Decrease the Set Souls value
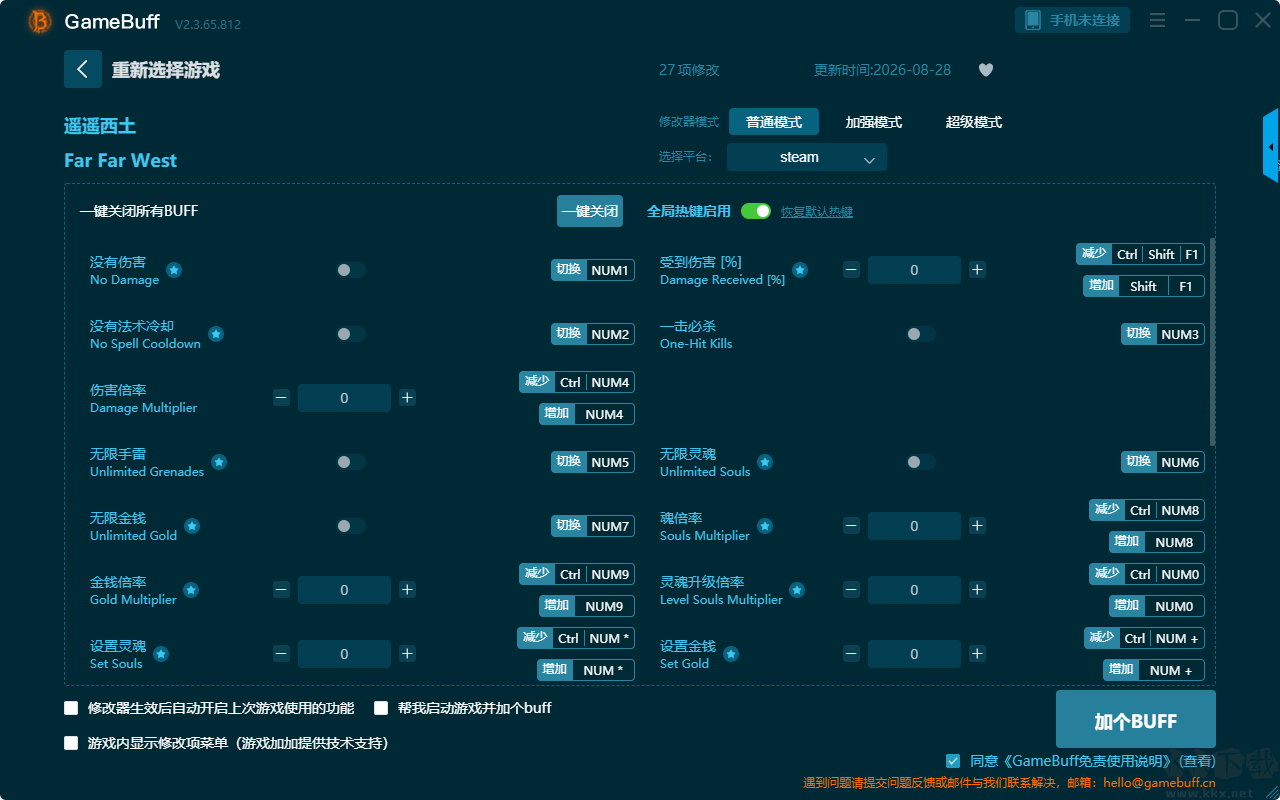The width and height of the screenshot is (1280, 800). click(281, 654)
